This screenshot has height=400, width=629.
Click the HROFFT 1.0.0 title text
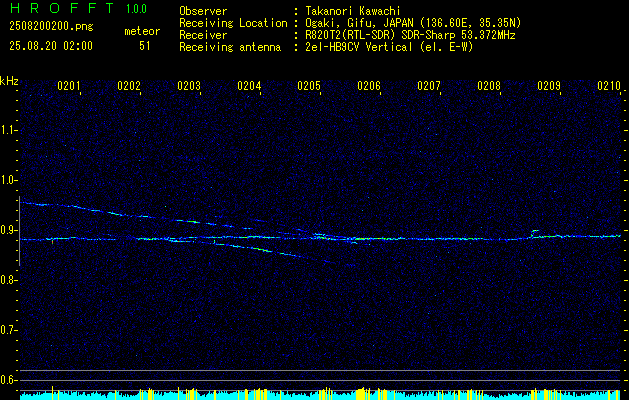point(78,8)
